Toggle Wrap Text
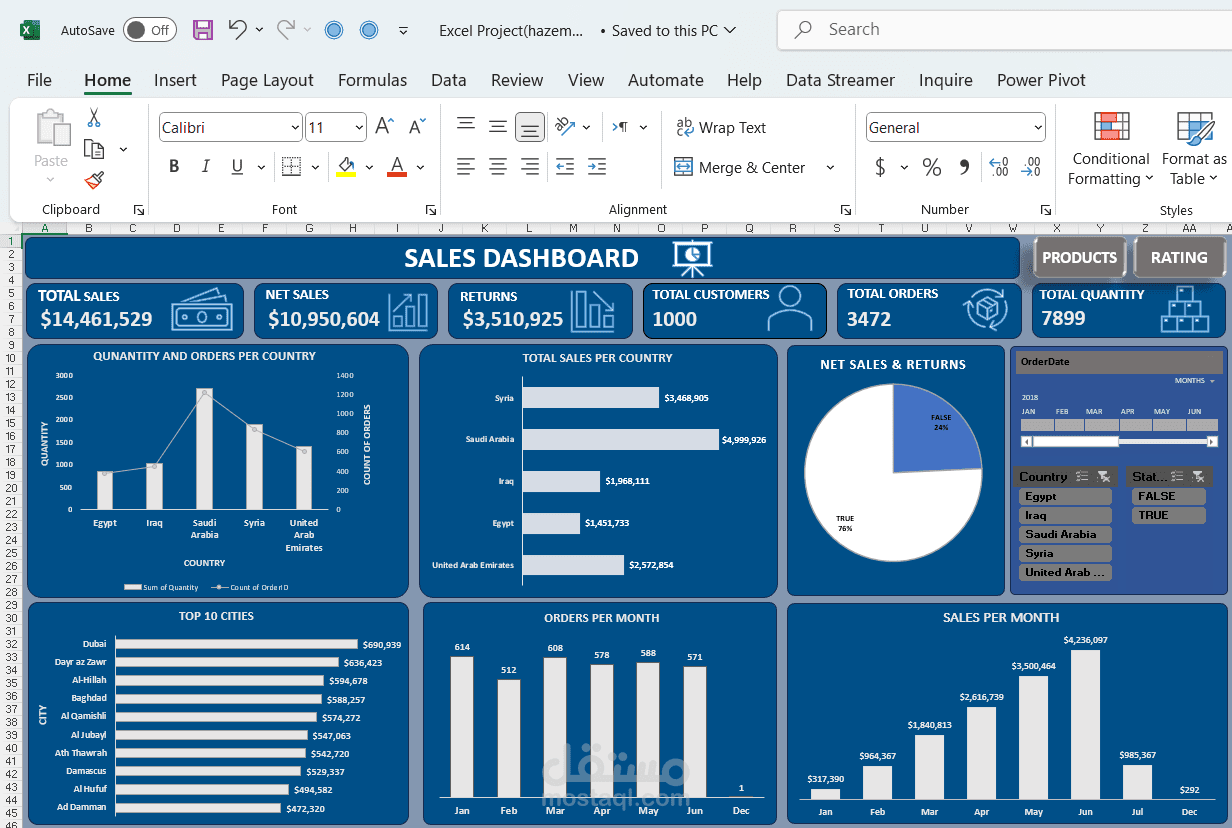This screenshot has height=828, width=1232. [721, 127]
